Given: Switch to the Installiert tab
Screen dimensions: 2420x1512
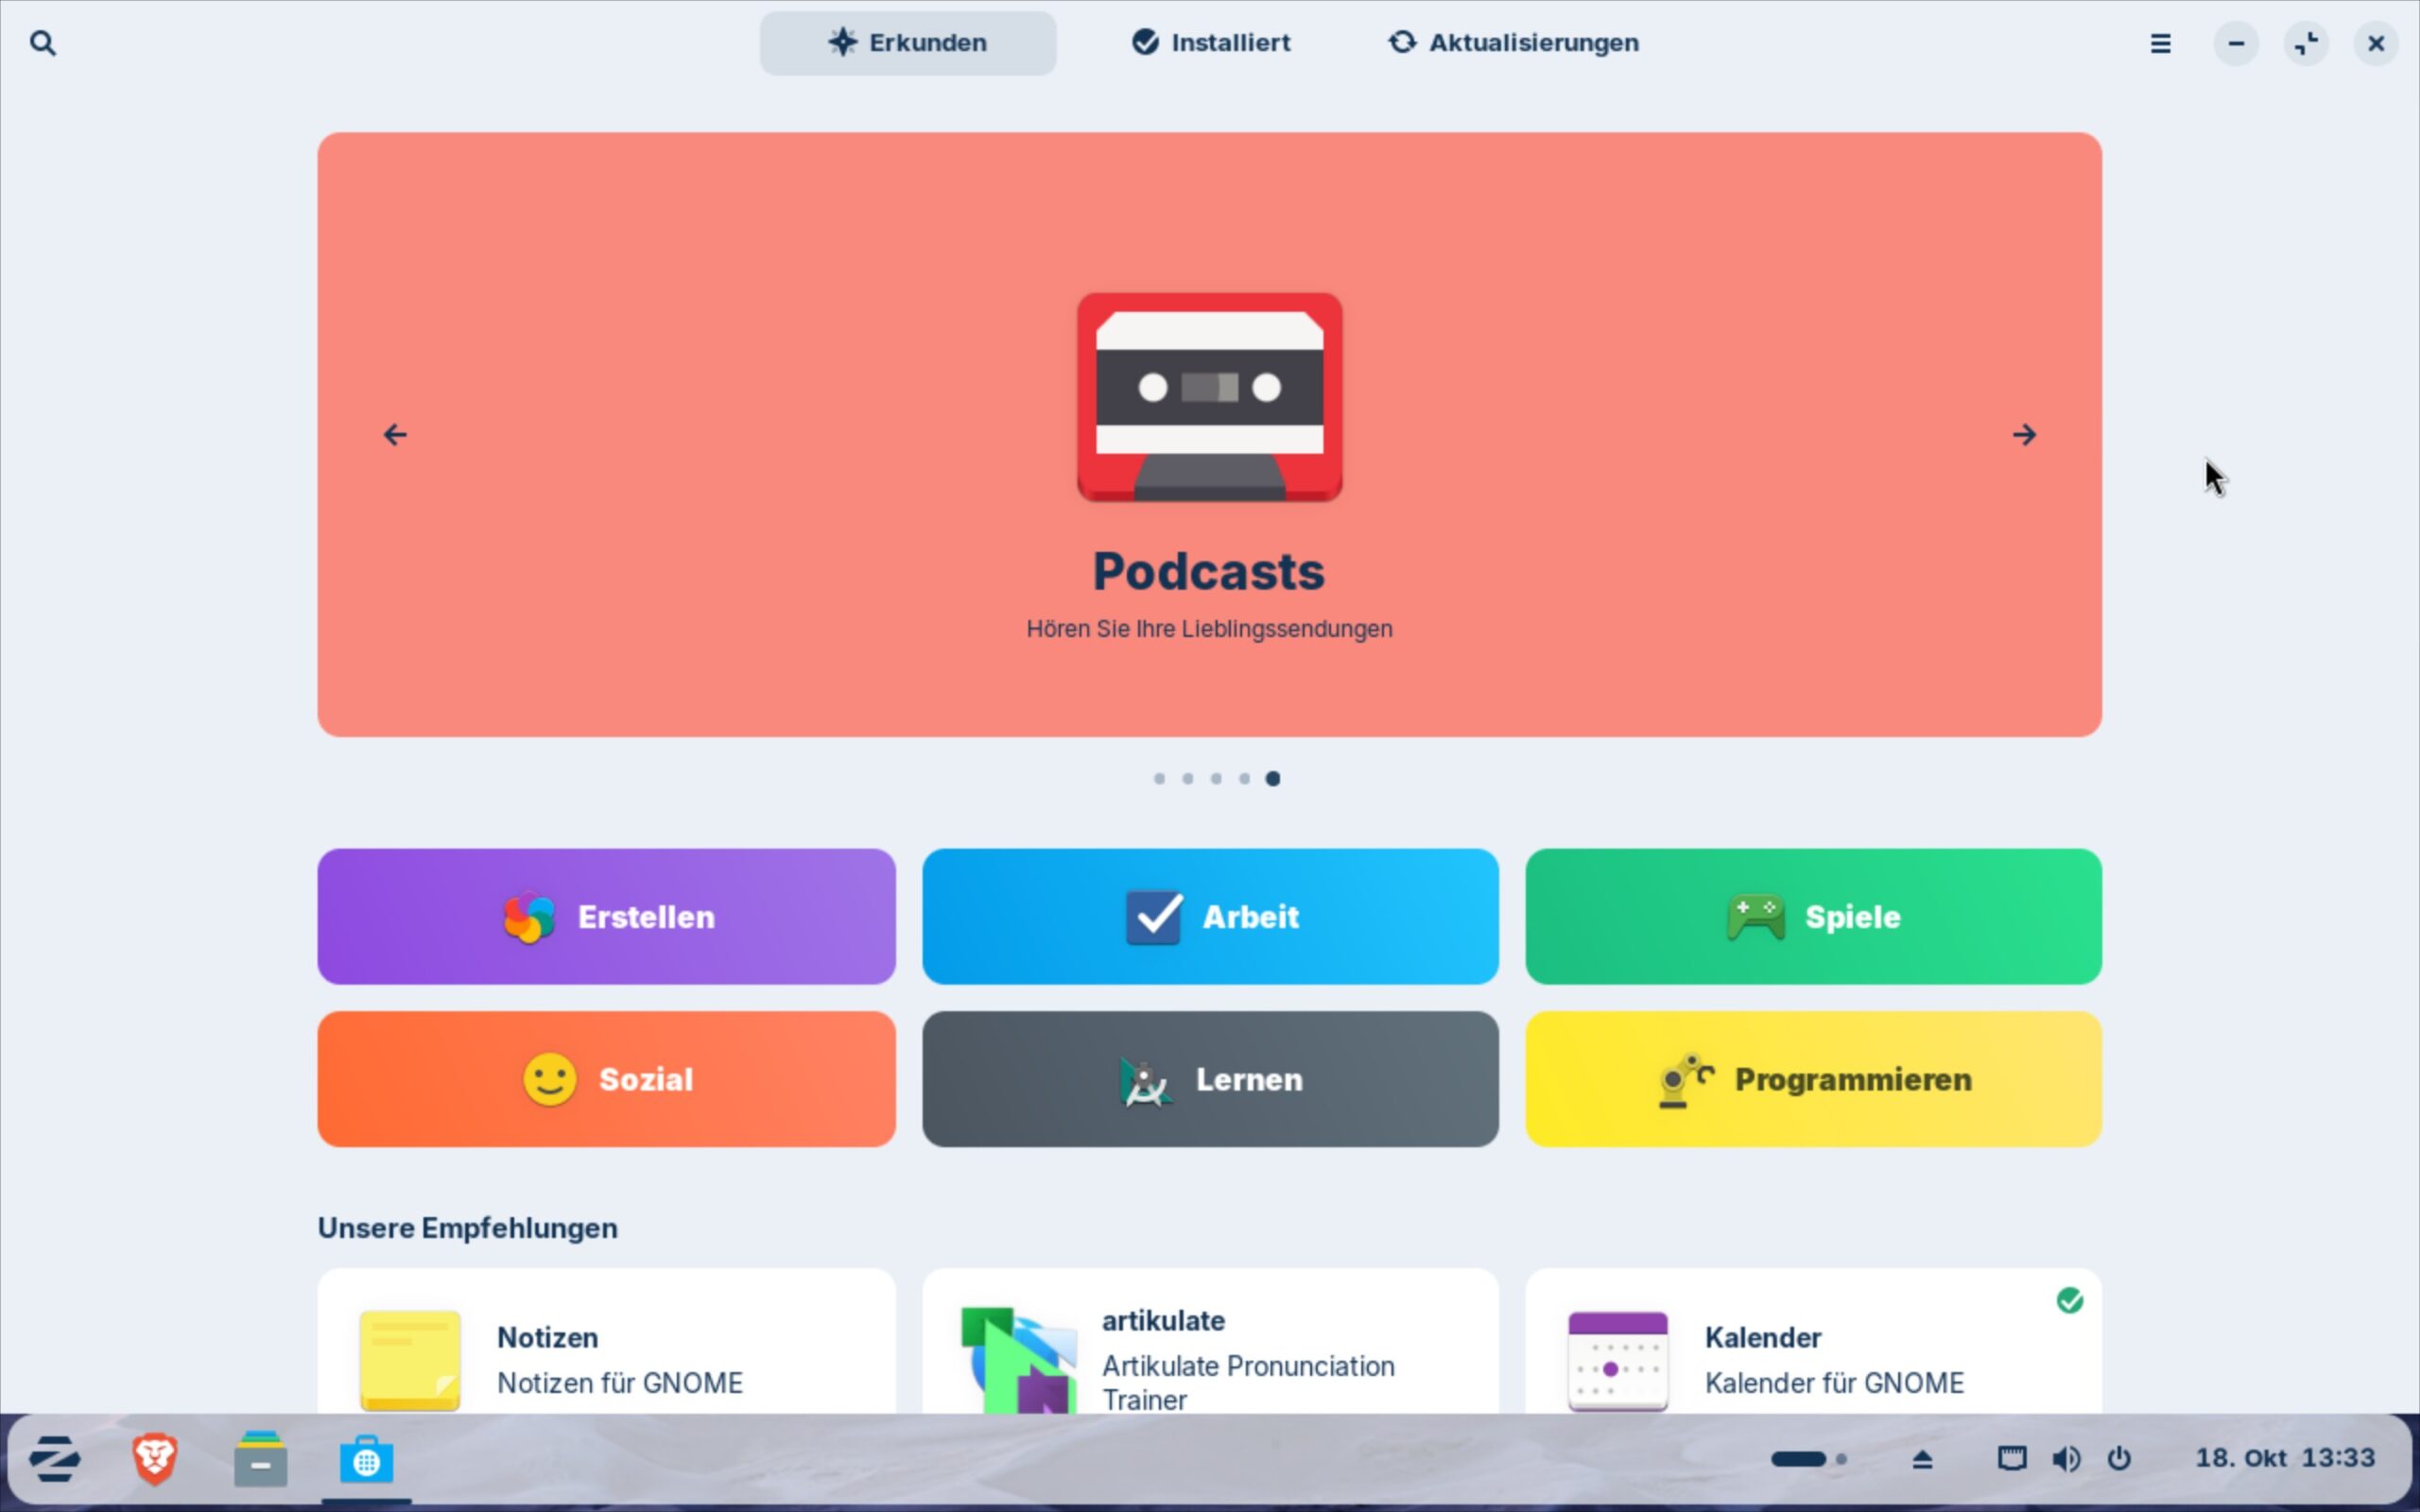Looking at the screenshot, I should [x=1210, y=43].
